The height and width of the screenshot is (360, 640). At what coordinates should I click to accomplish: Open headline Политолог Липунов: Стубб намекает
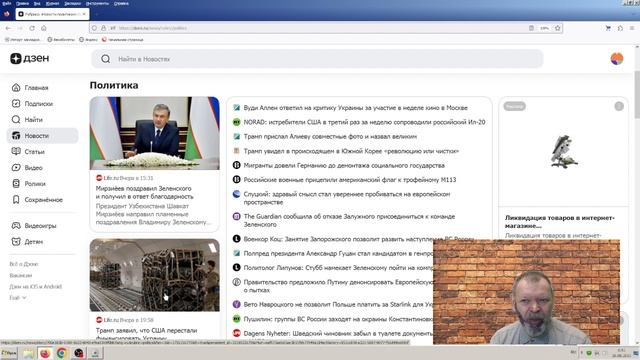click(x=338, y=268)
